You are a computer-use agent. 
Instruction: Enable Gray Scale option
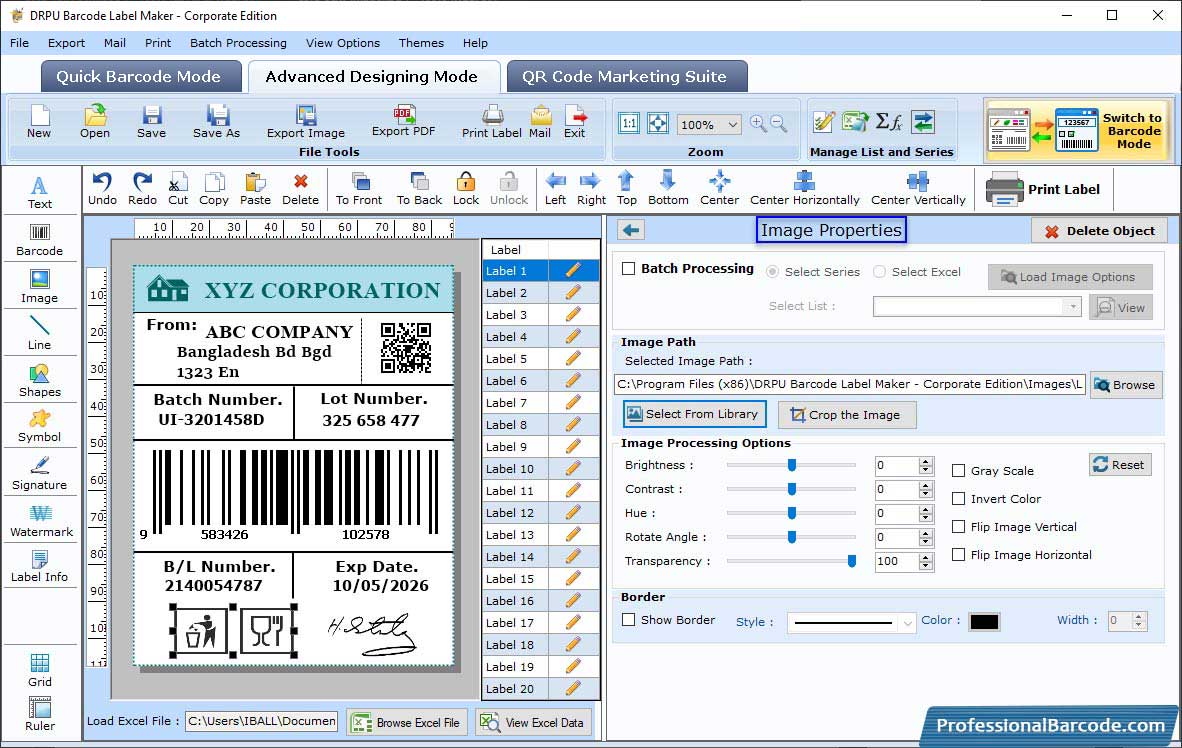[959, 471]
